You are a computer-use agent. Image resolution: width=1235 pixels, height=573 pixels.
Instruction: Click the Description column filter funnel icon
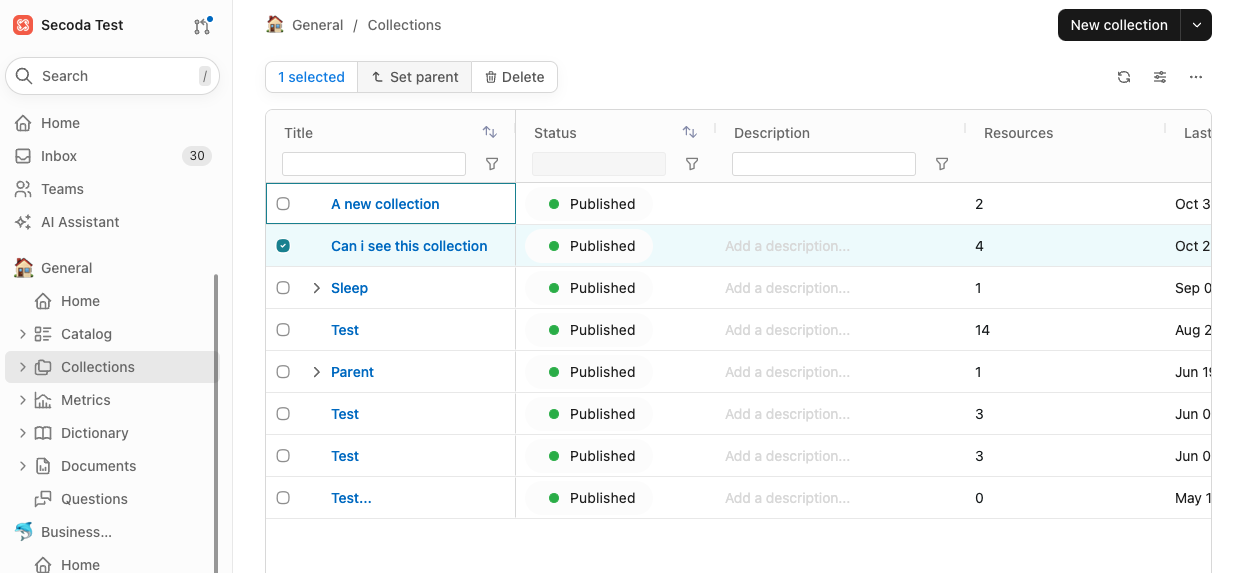coord(942,164)
